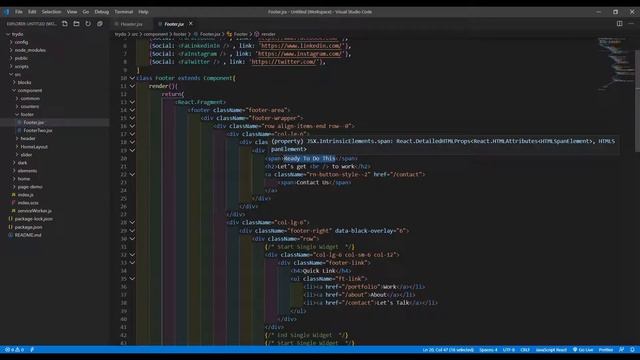Open the Debug menu
The height and width of the screenshot is (360, 640).
click(x=102, y=12)
